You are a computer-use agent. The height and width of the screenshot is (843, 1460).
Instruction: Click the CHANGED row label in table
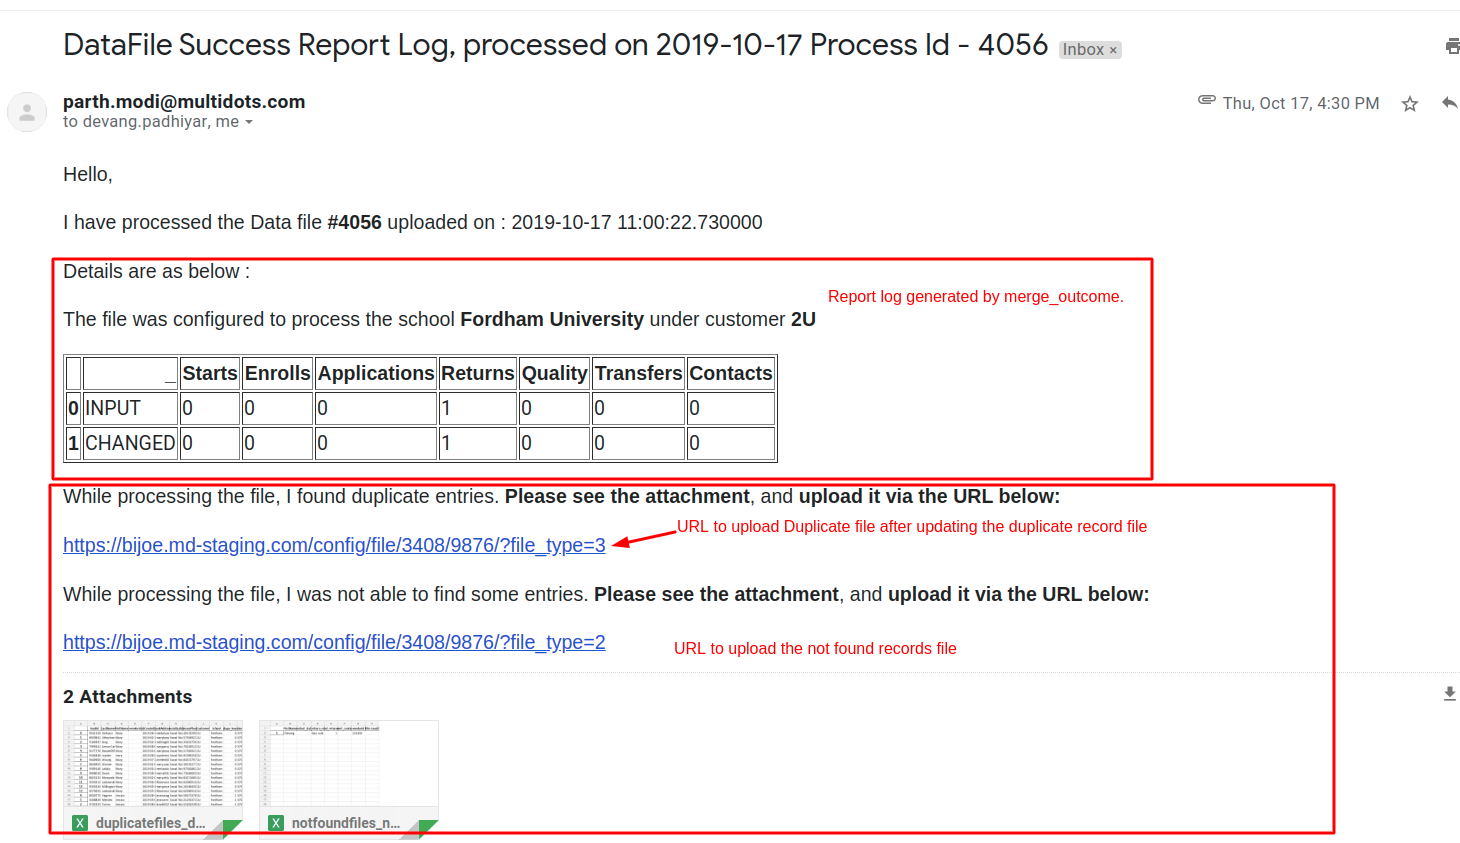(x=130, y=443)
